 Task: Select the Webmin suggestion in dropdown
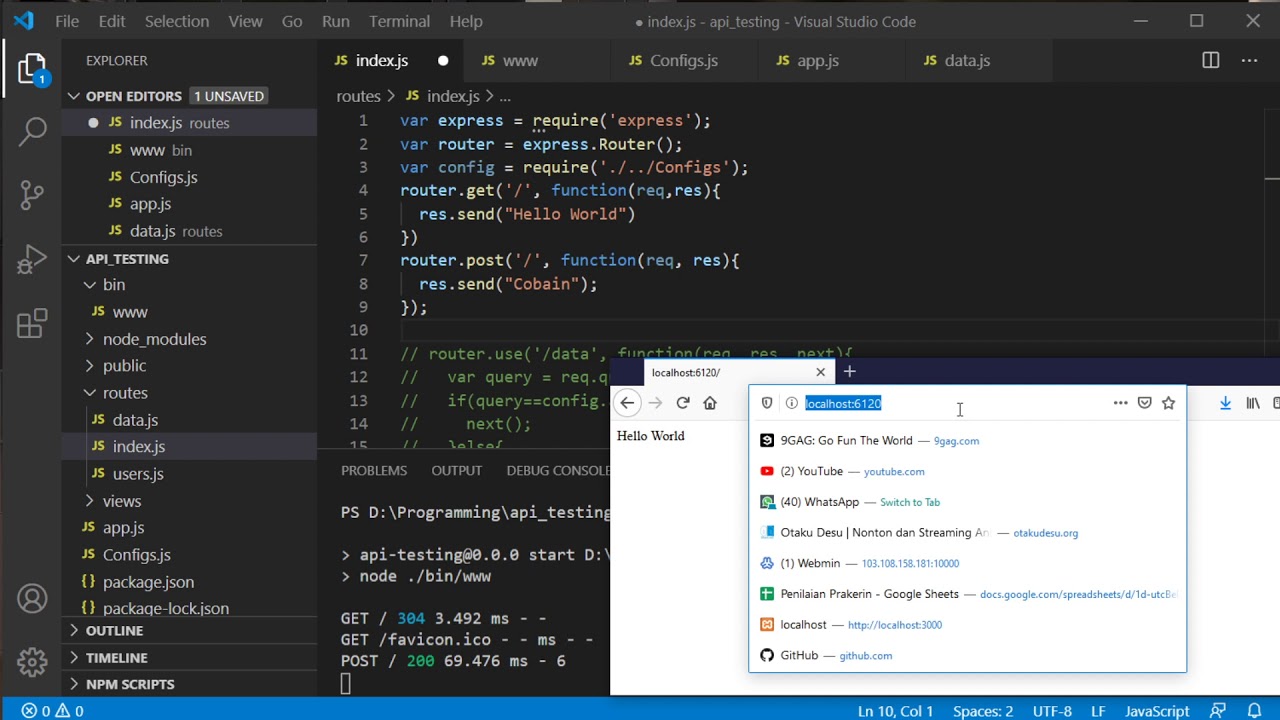pos(967,563)
